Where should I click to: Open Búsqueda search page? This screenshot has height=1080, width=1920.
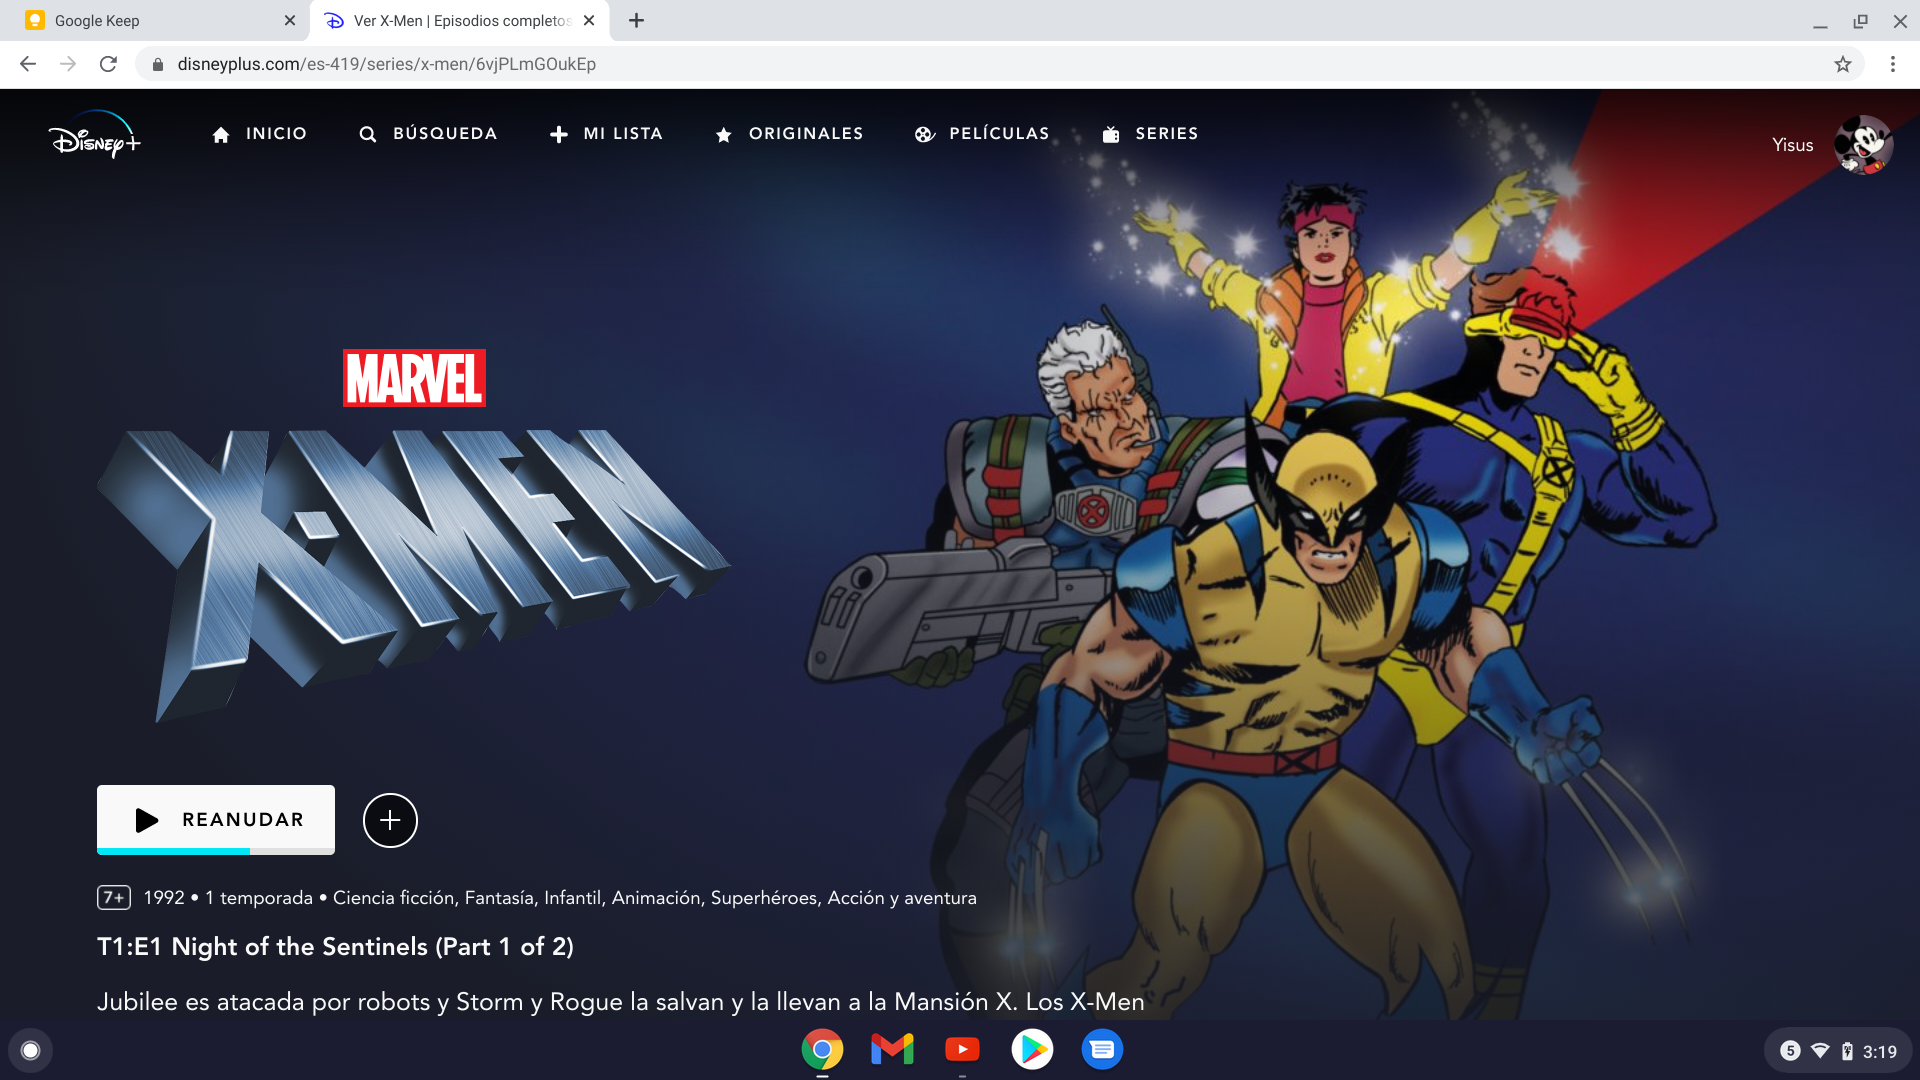(x=428, y=134)
